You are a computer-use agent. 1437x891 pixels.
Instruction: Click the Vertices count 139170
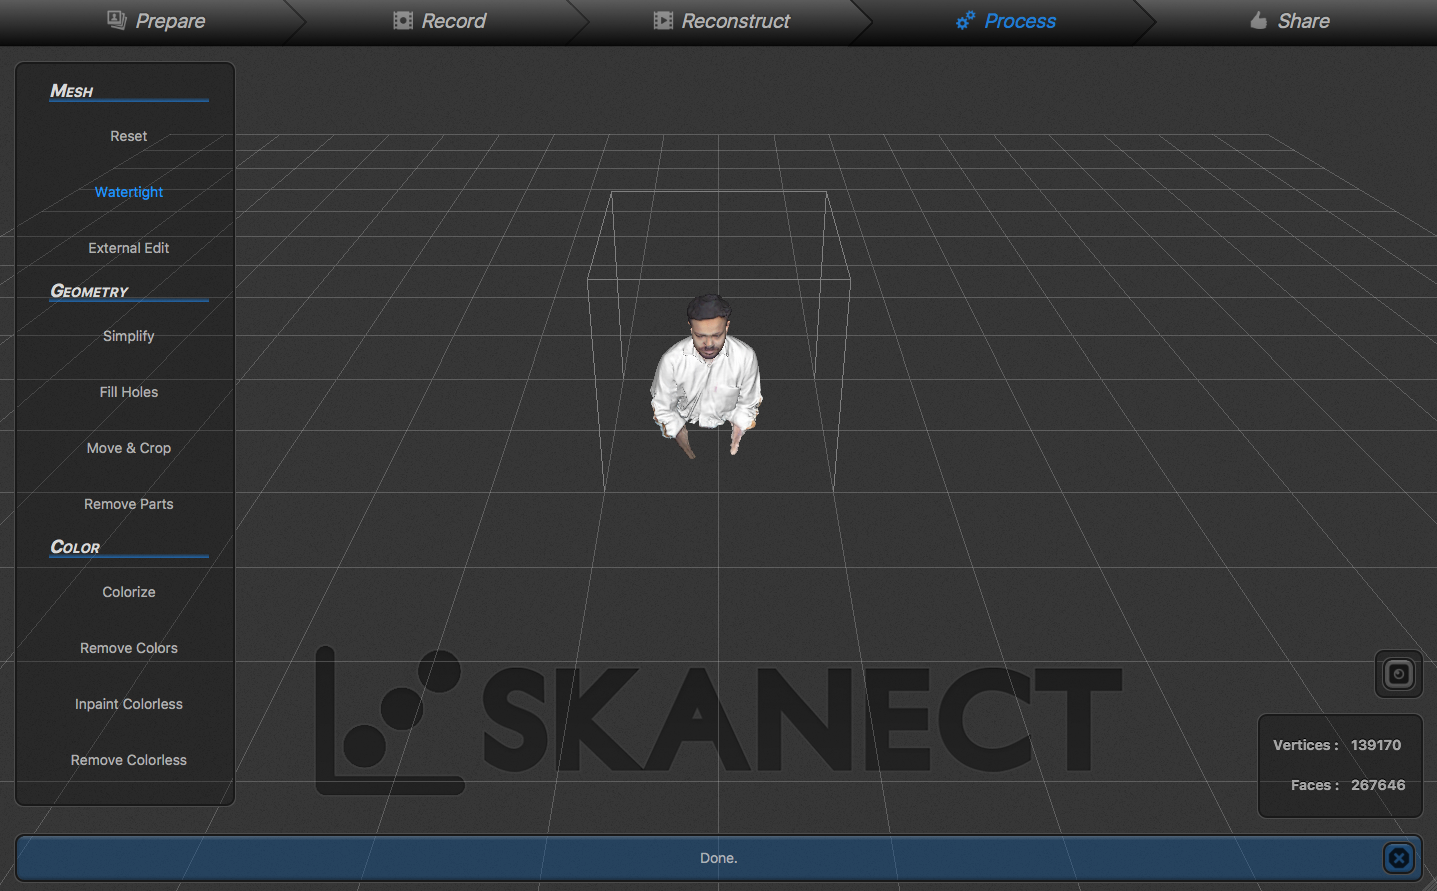click(1376, 745)
